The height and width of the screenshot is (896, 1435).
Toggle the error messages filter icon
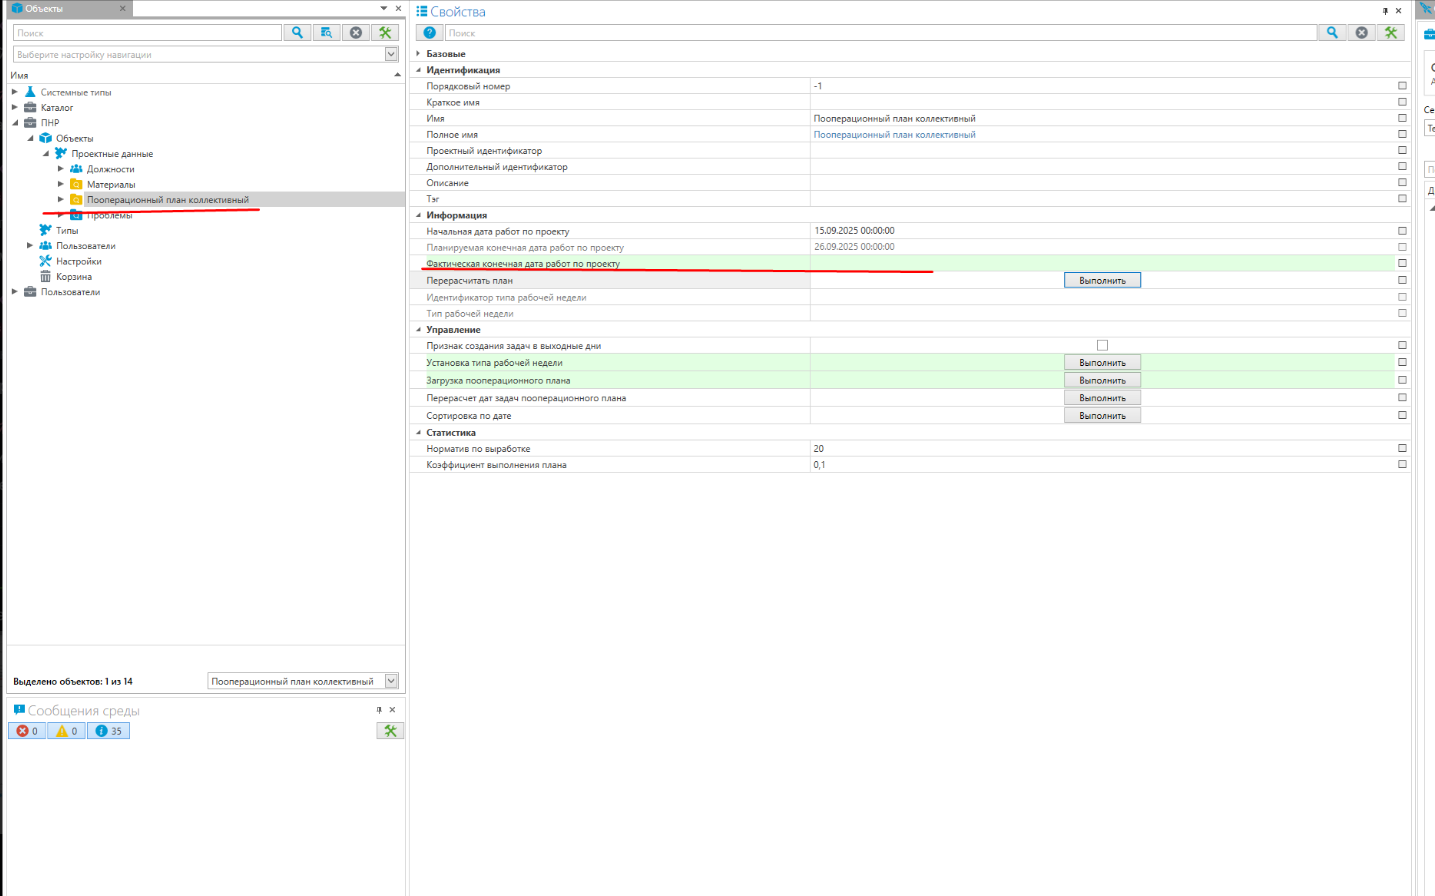click(27, 731)
